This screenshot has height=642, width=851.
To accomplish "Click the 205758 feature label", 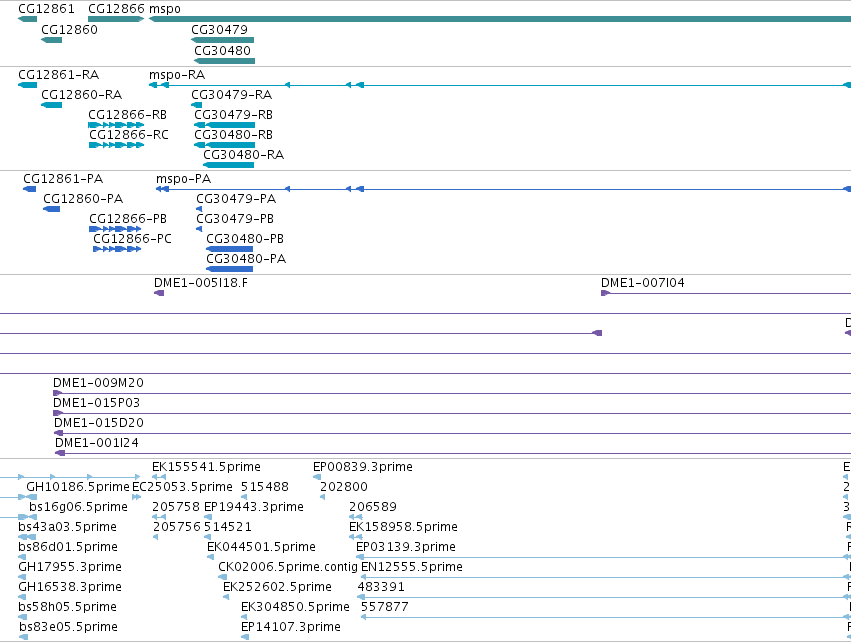I will click(176, 507).
